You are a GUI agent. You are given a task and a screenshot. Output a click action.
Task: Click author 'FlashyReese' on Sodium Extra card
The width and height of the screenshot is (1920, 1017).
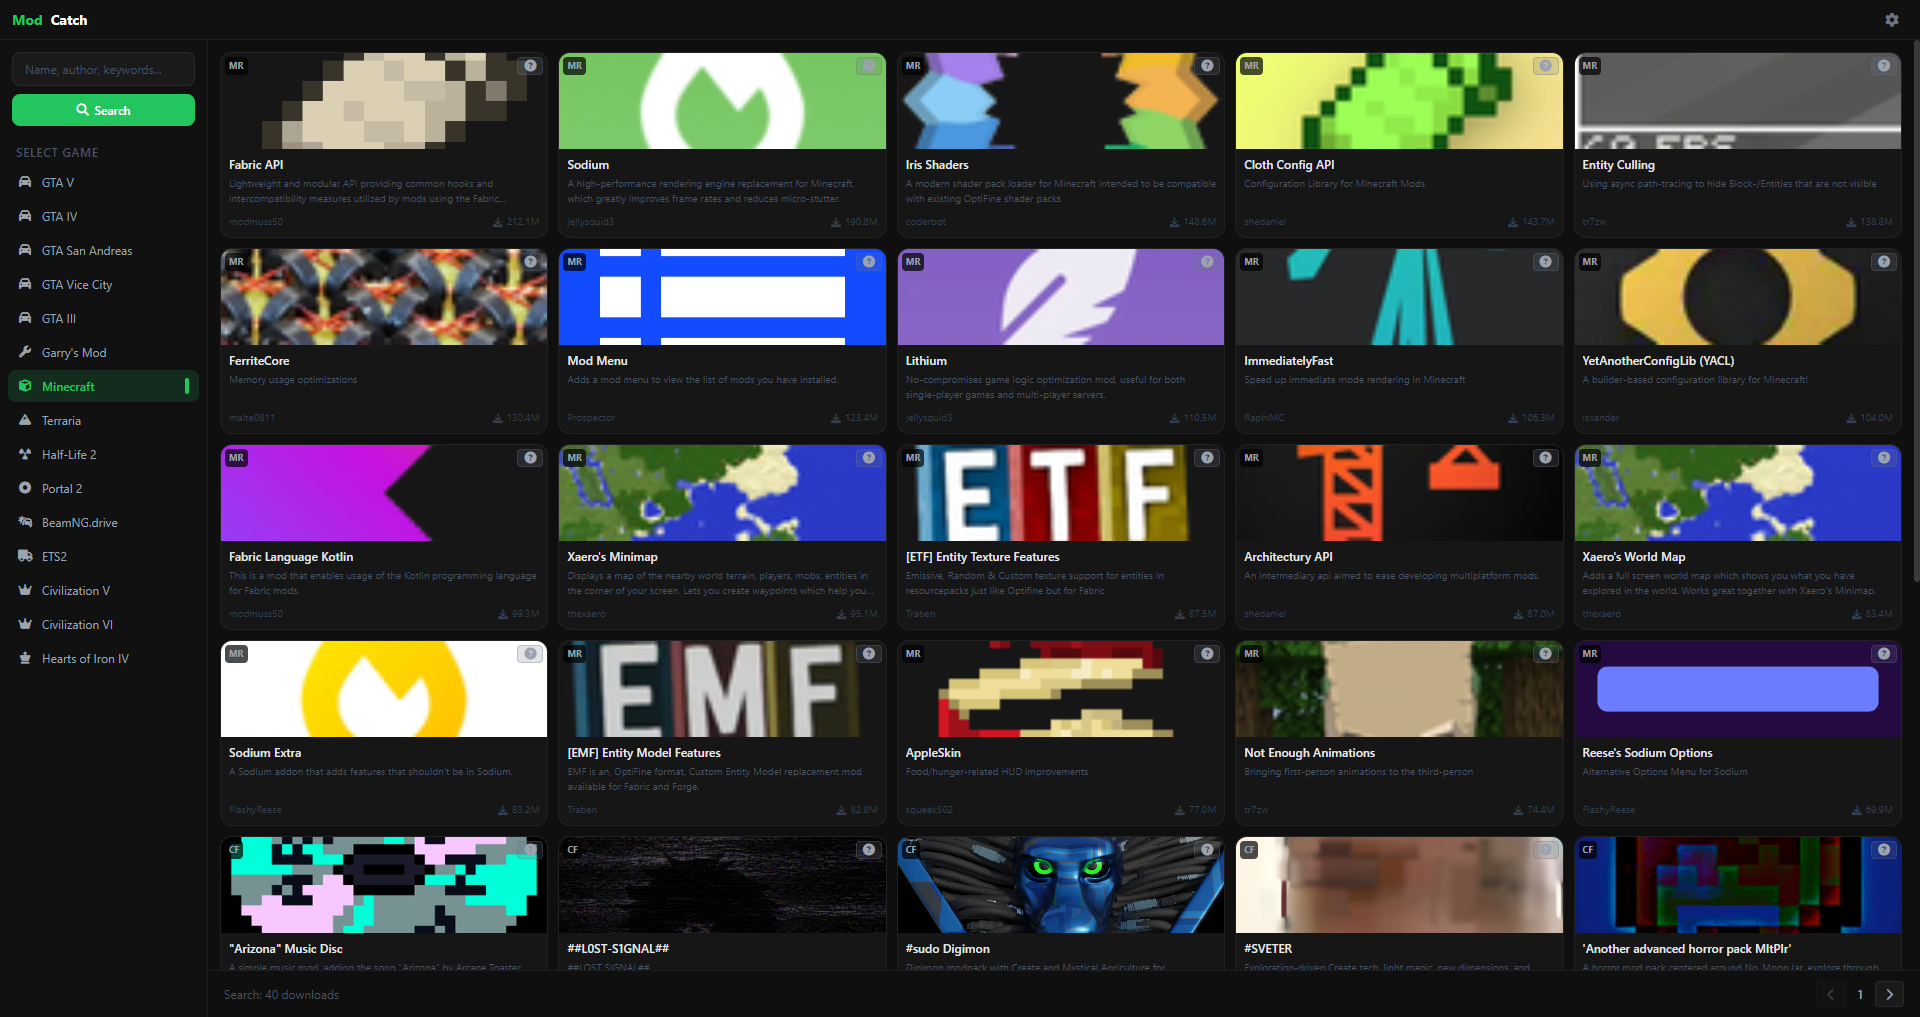pos(255,810)
